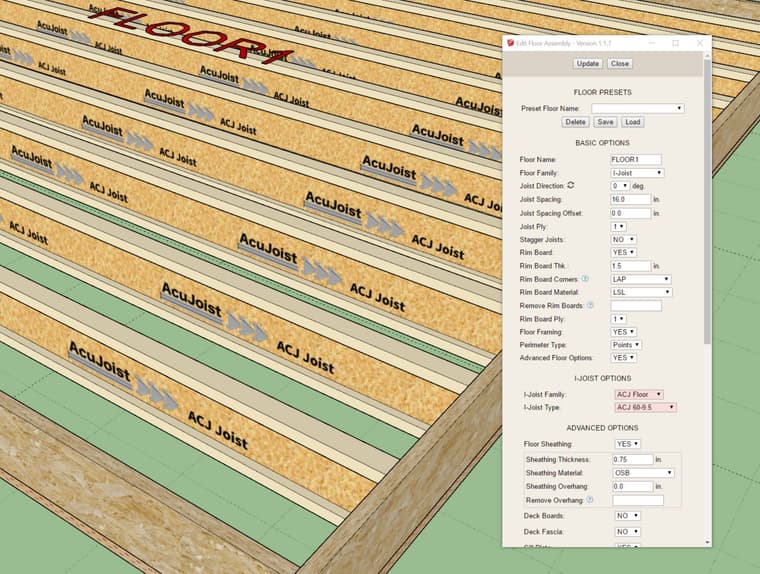Open the Stagger Joists NO selector
760x574 pixels.
click(624, 240)
